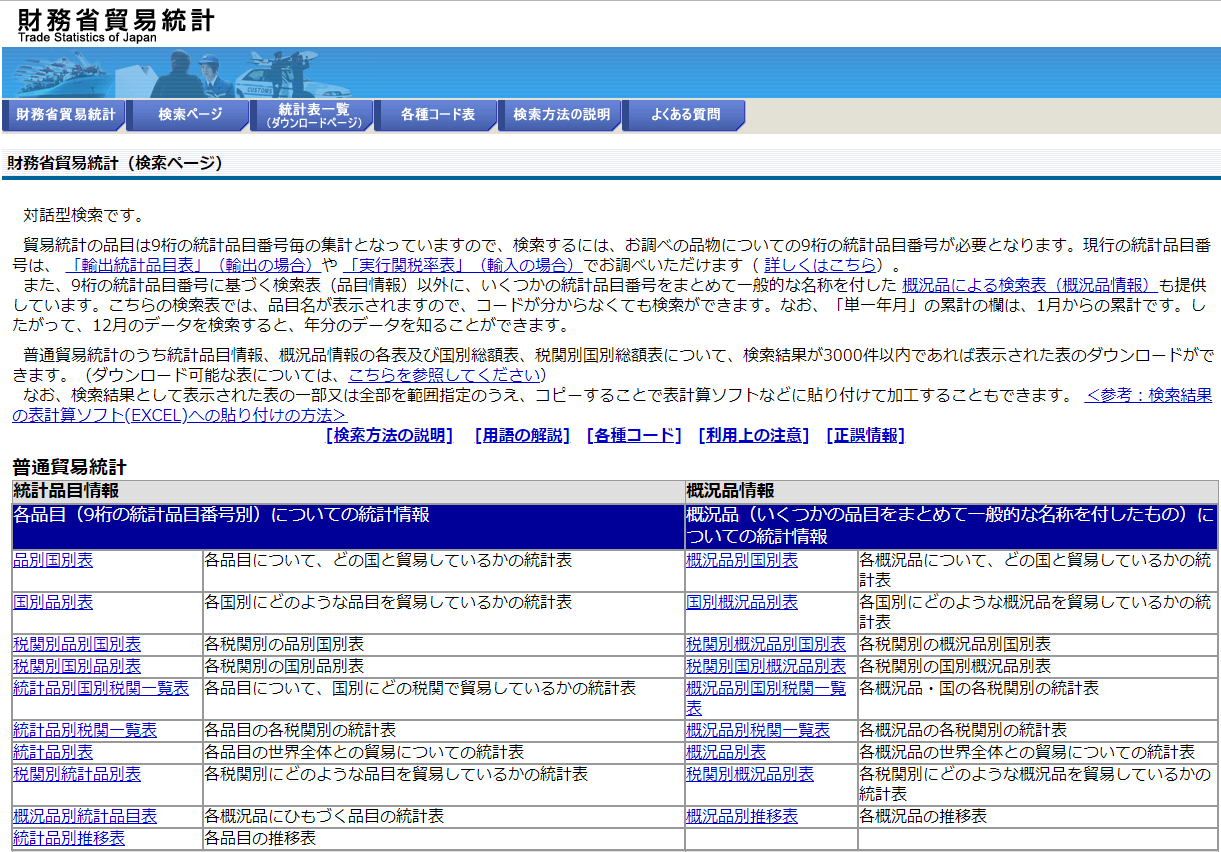Click the 財務省貿易統計 site logo
The height and width of the screenshot is (852, 1221).
115,23
